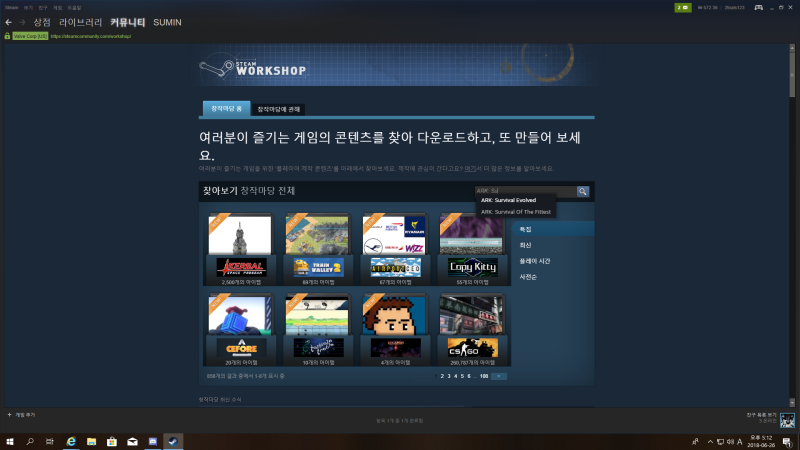
Task: Open the Windows Start menu
Action: point(10,441)
